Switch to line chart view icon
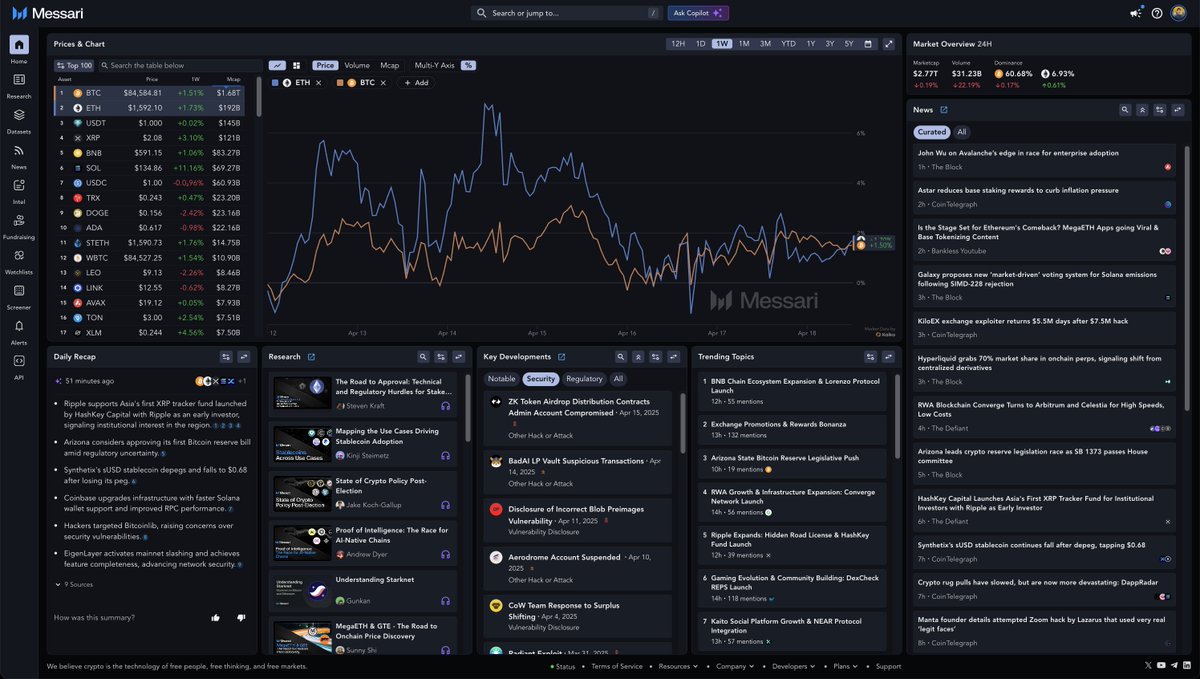The height and width of the screenshot is (679, 1200). pyautogui.click(x=278, y=65)
